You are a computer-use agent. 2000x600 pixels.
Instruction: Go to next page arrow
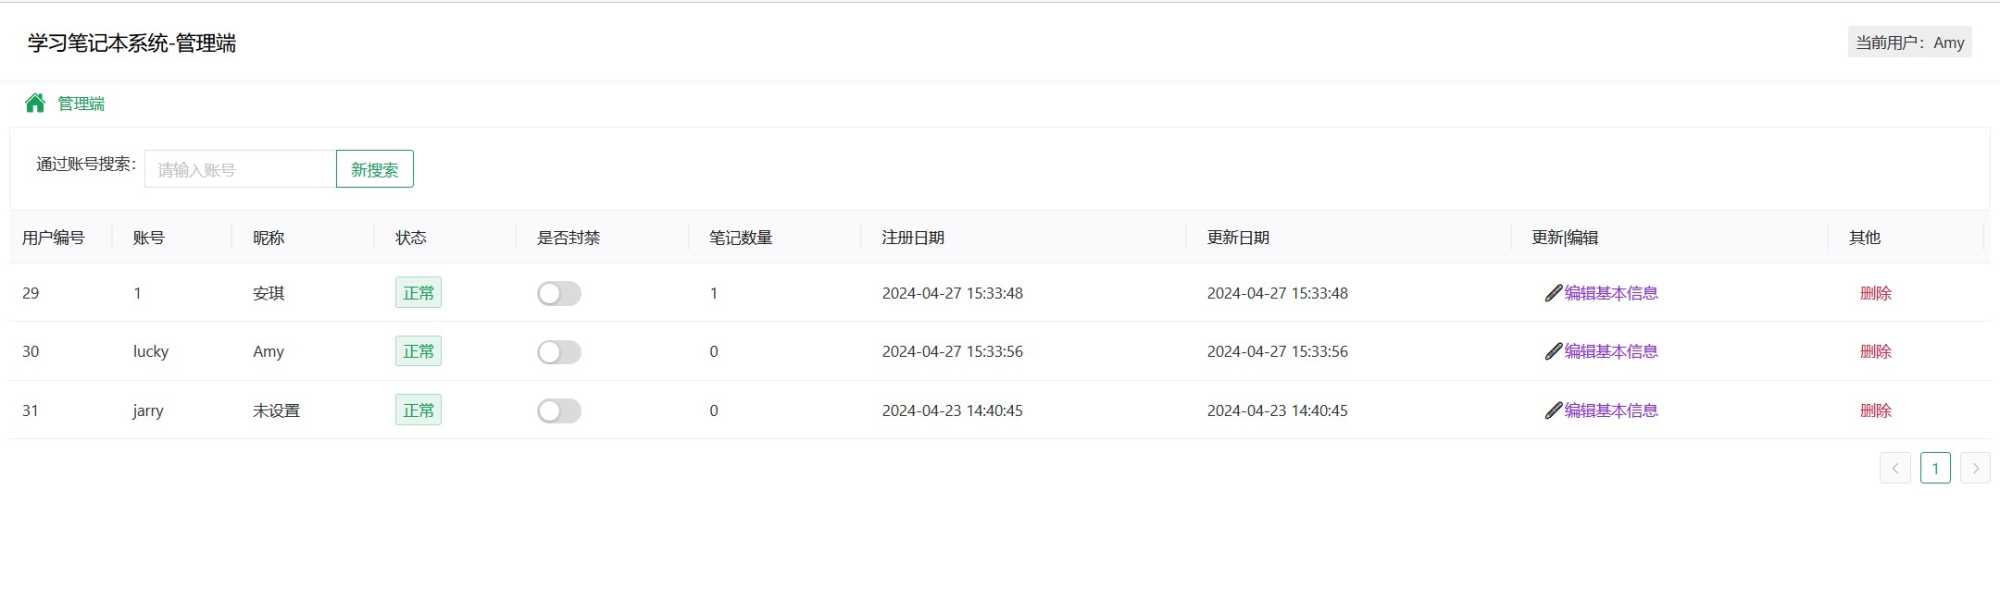[x=1974, y=468]
